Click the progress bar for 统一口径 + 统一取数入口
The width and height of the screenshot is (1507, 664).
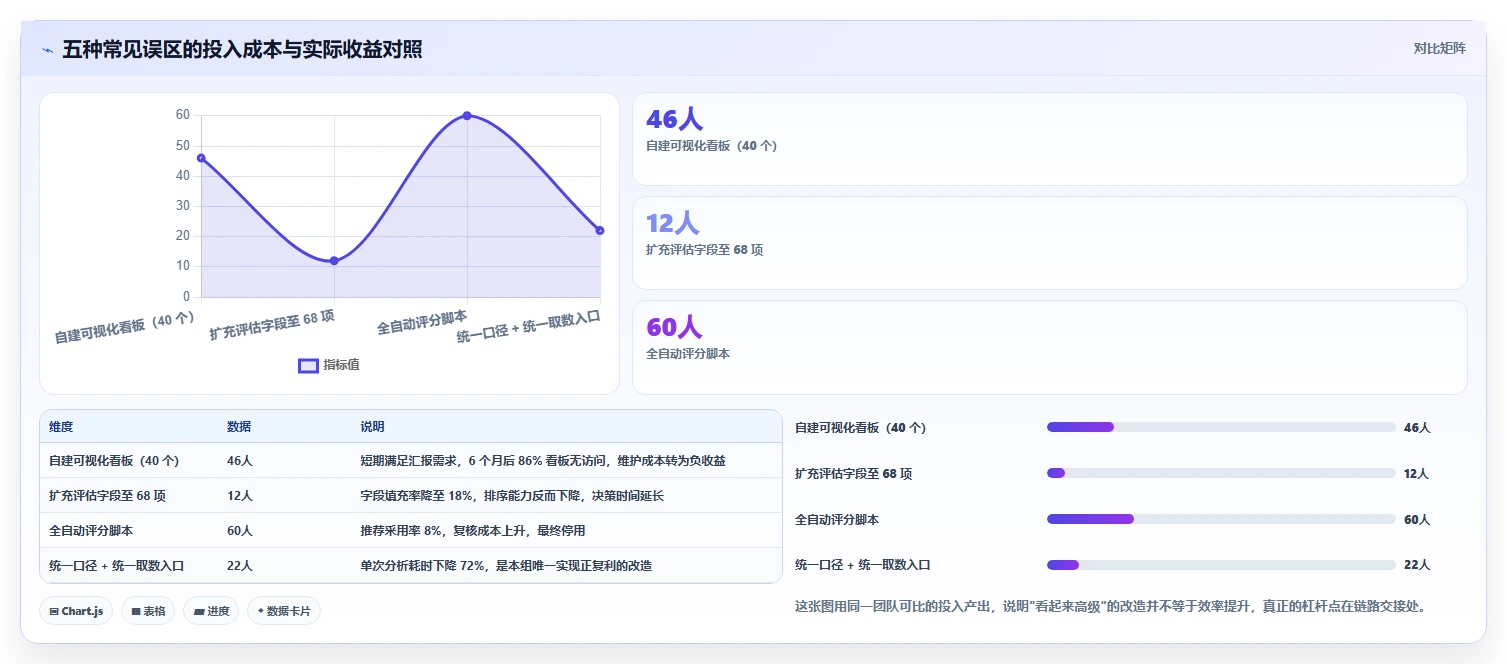point(1221,565)
